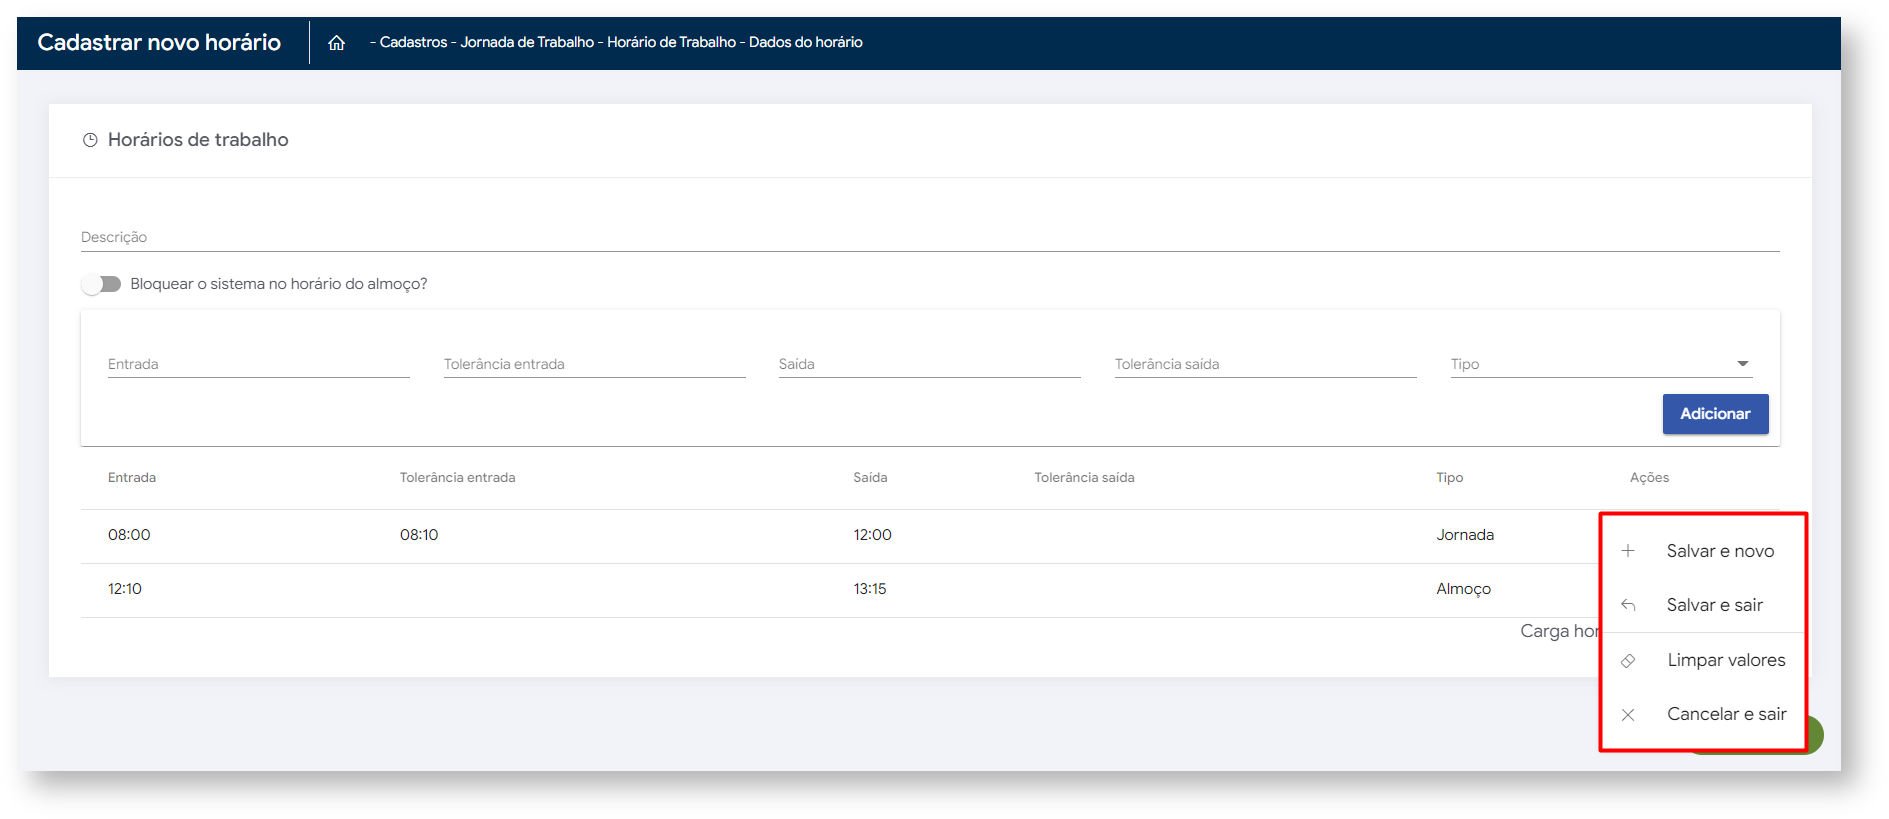Select the 08:10 tolerance cell
The height and width of the screenshot is (819, 1889).
[x=419, y=535]
